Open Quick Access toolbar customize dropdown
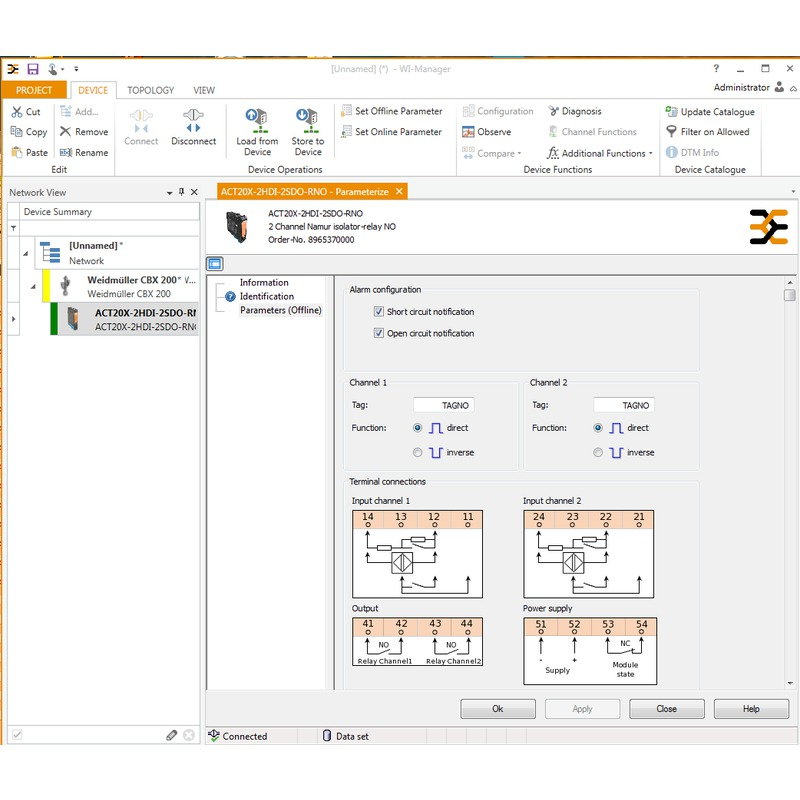Viewport: 800px width, 800px height. coord(76,68)
